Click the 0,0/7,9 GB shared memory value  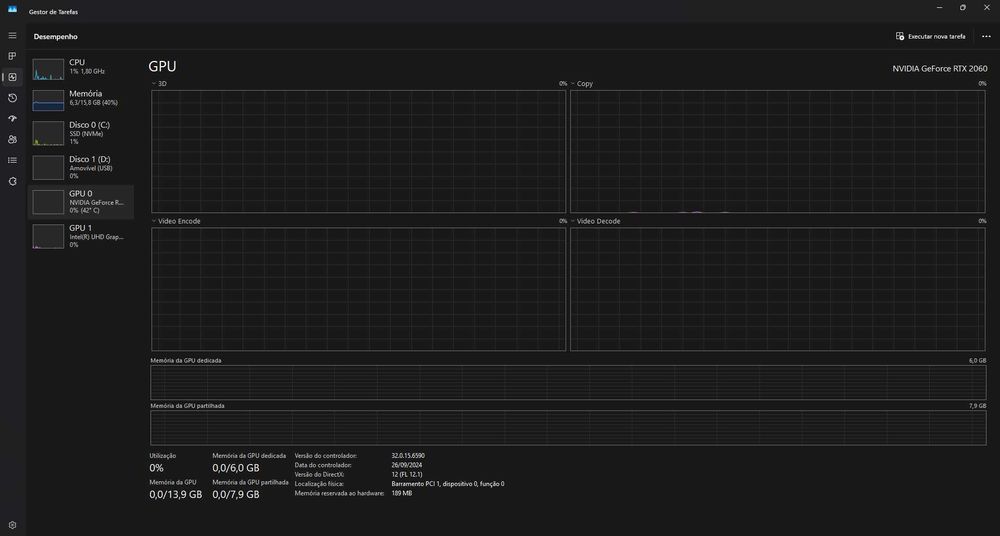coord(236,495)
